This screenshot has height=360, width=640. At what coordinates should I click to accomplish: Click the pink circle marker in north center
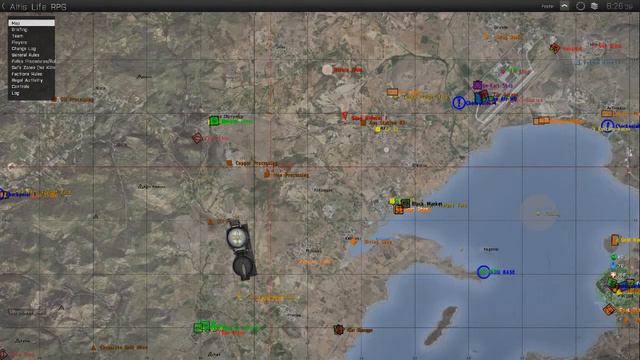point(327,70)
